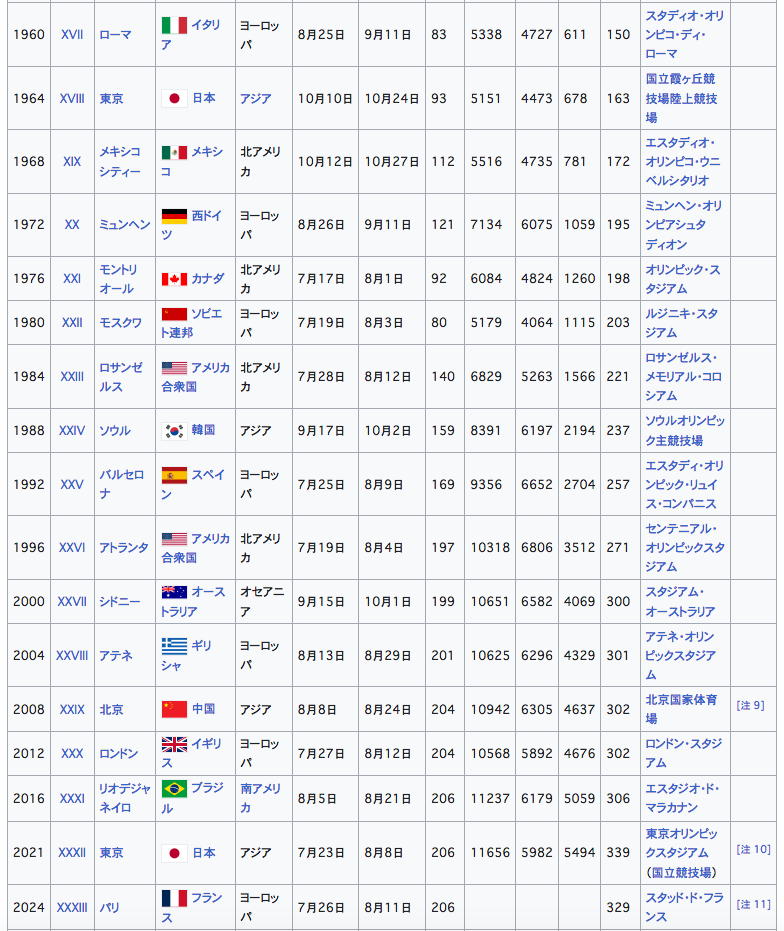The width and height of the screenshot is (784, 931).
Task: Click the Italy flag icon
Action: (x=174, y=25)
